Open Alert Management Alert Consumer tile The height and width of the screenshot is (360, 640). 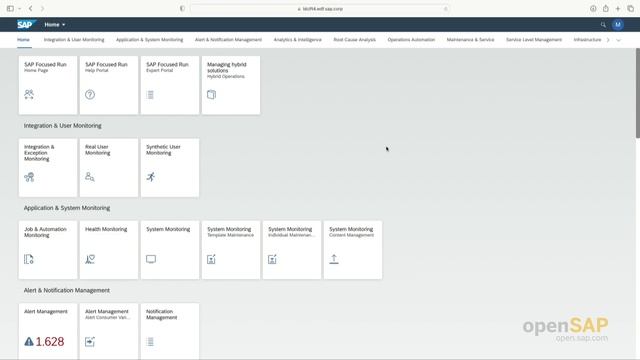(109, 331)
